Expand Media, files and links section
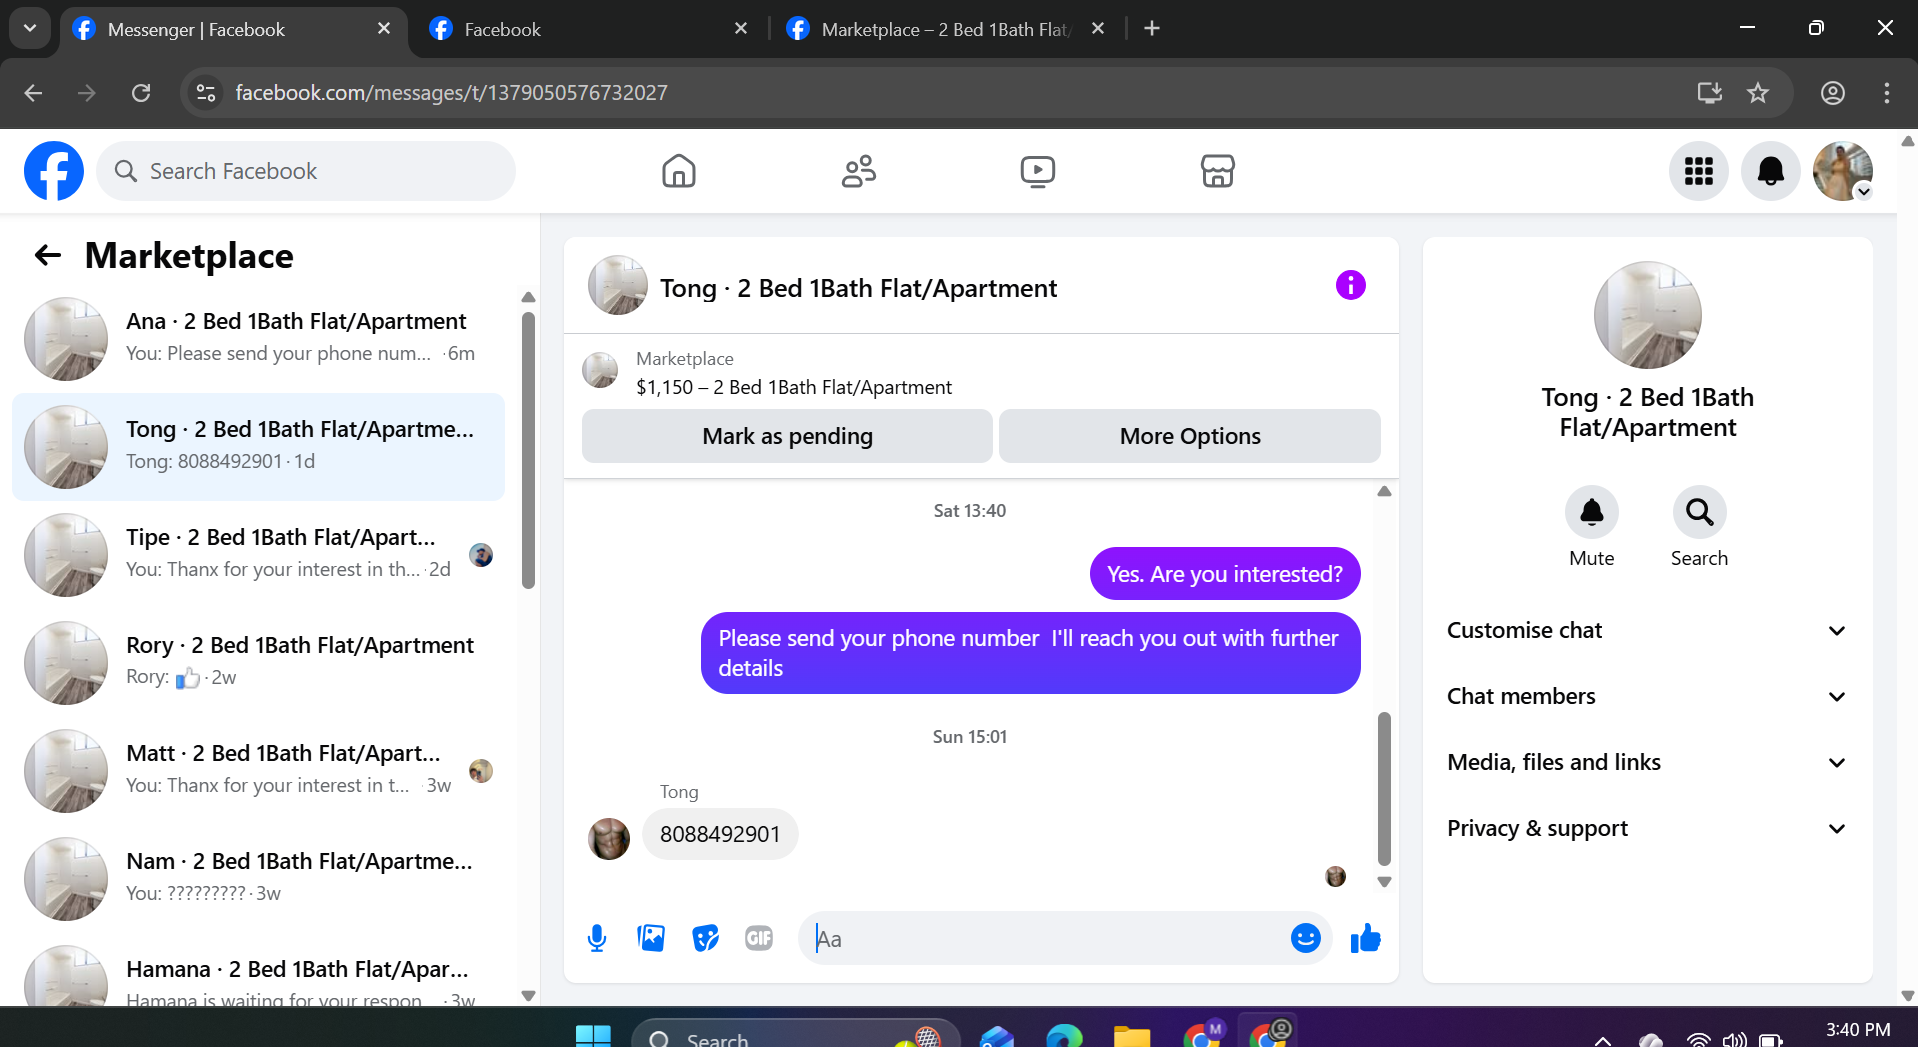 pos(1647,763)
